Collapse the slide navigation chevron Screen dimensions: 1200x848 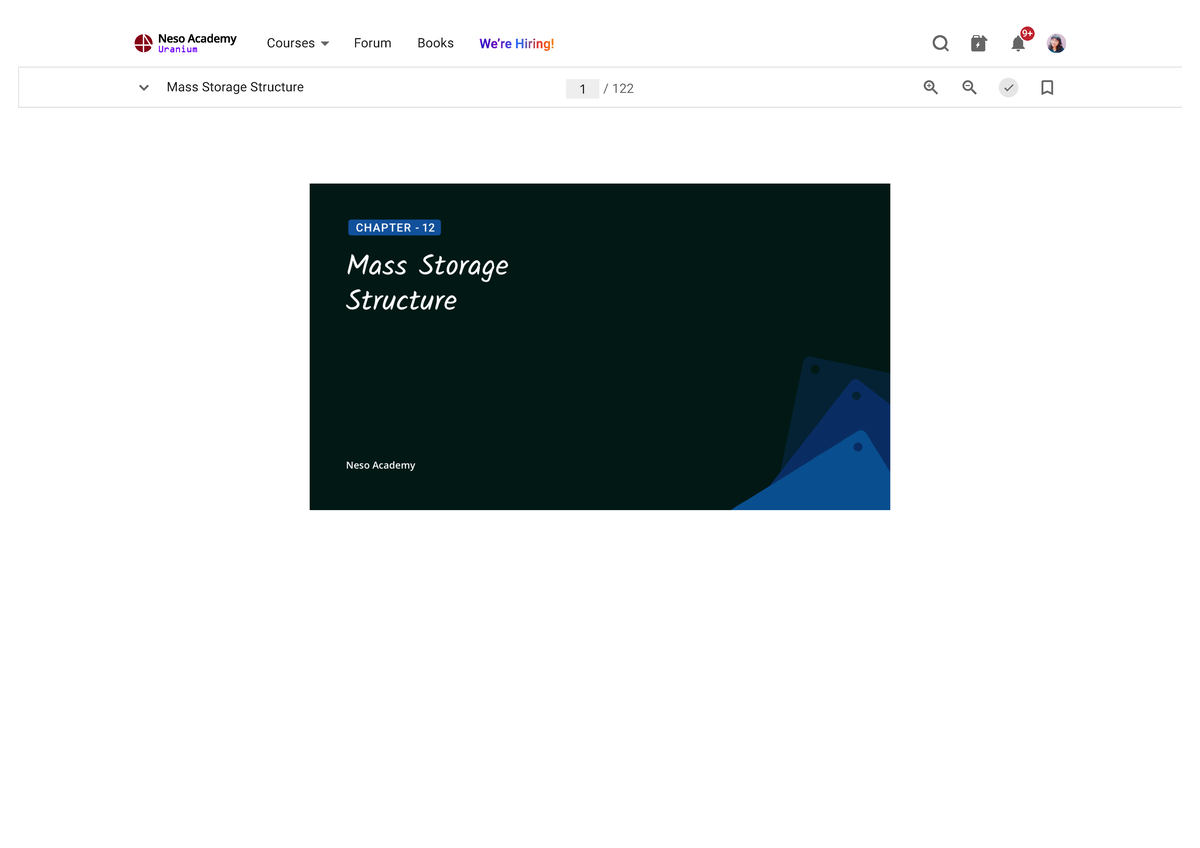[143, 87]
